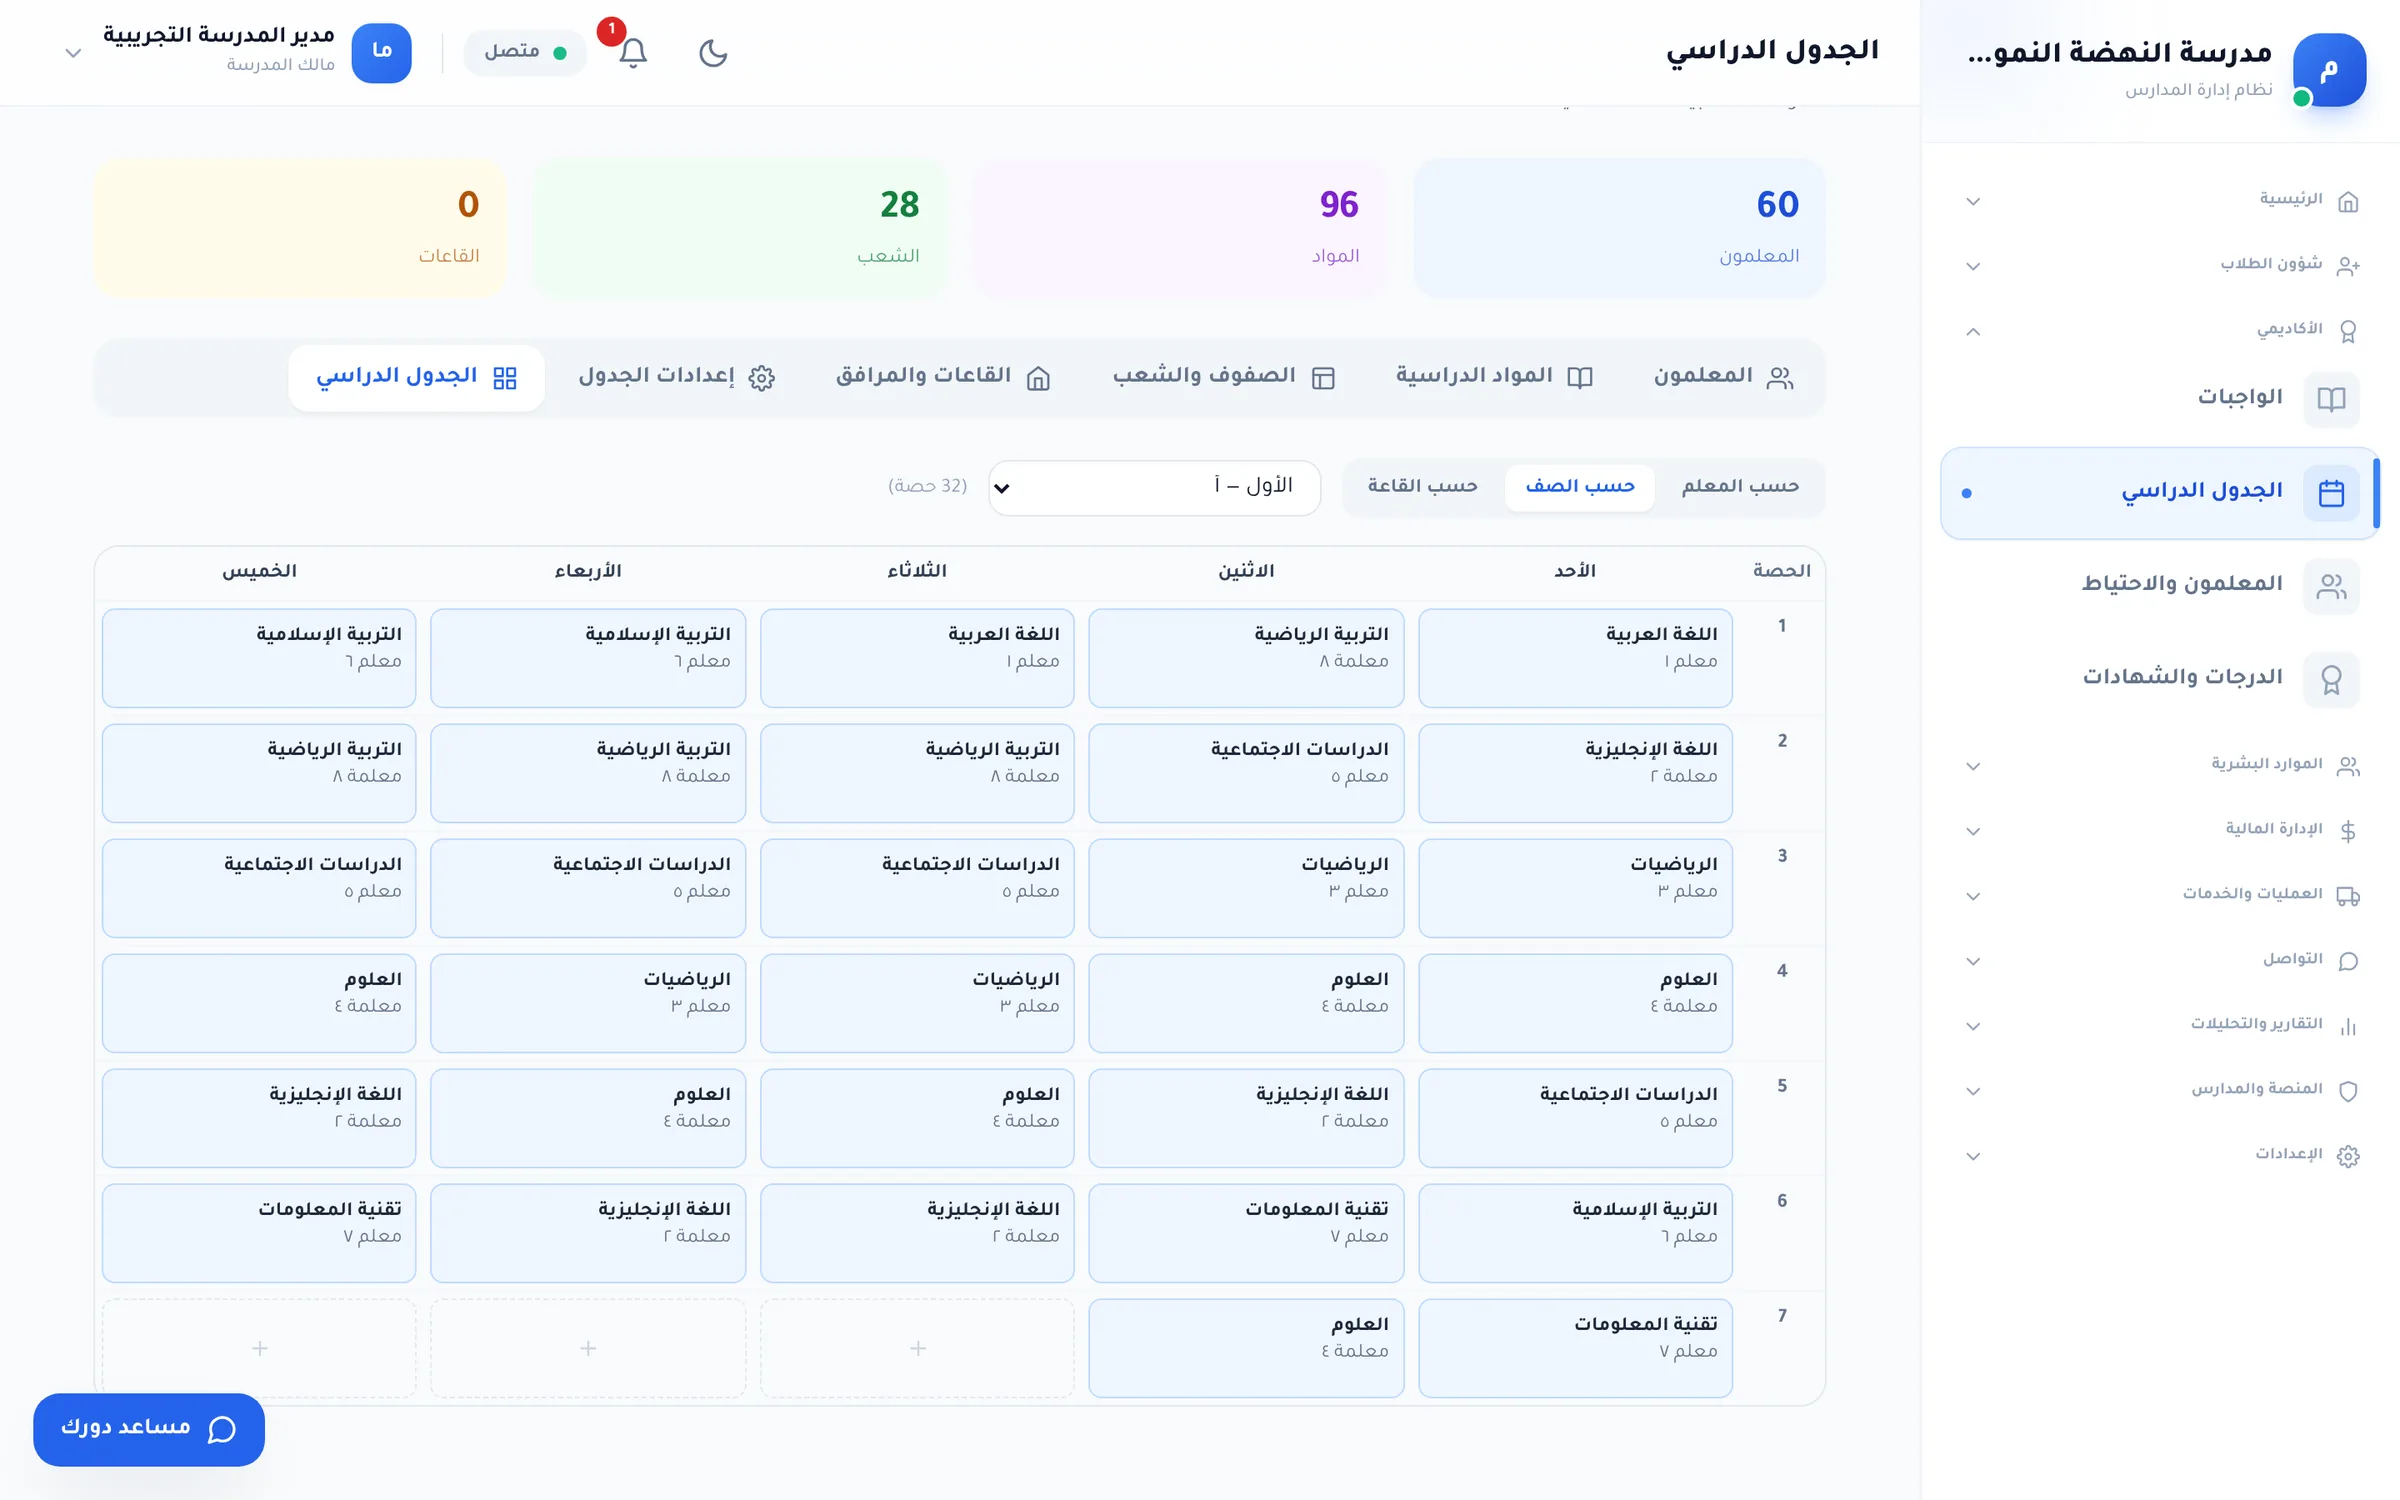Screen dimensions: 2400x1500
Task: Switch to المواد الدراسية tab
Action: pyautogui.click(x=1494, y=377)
